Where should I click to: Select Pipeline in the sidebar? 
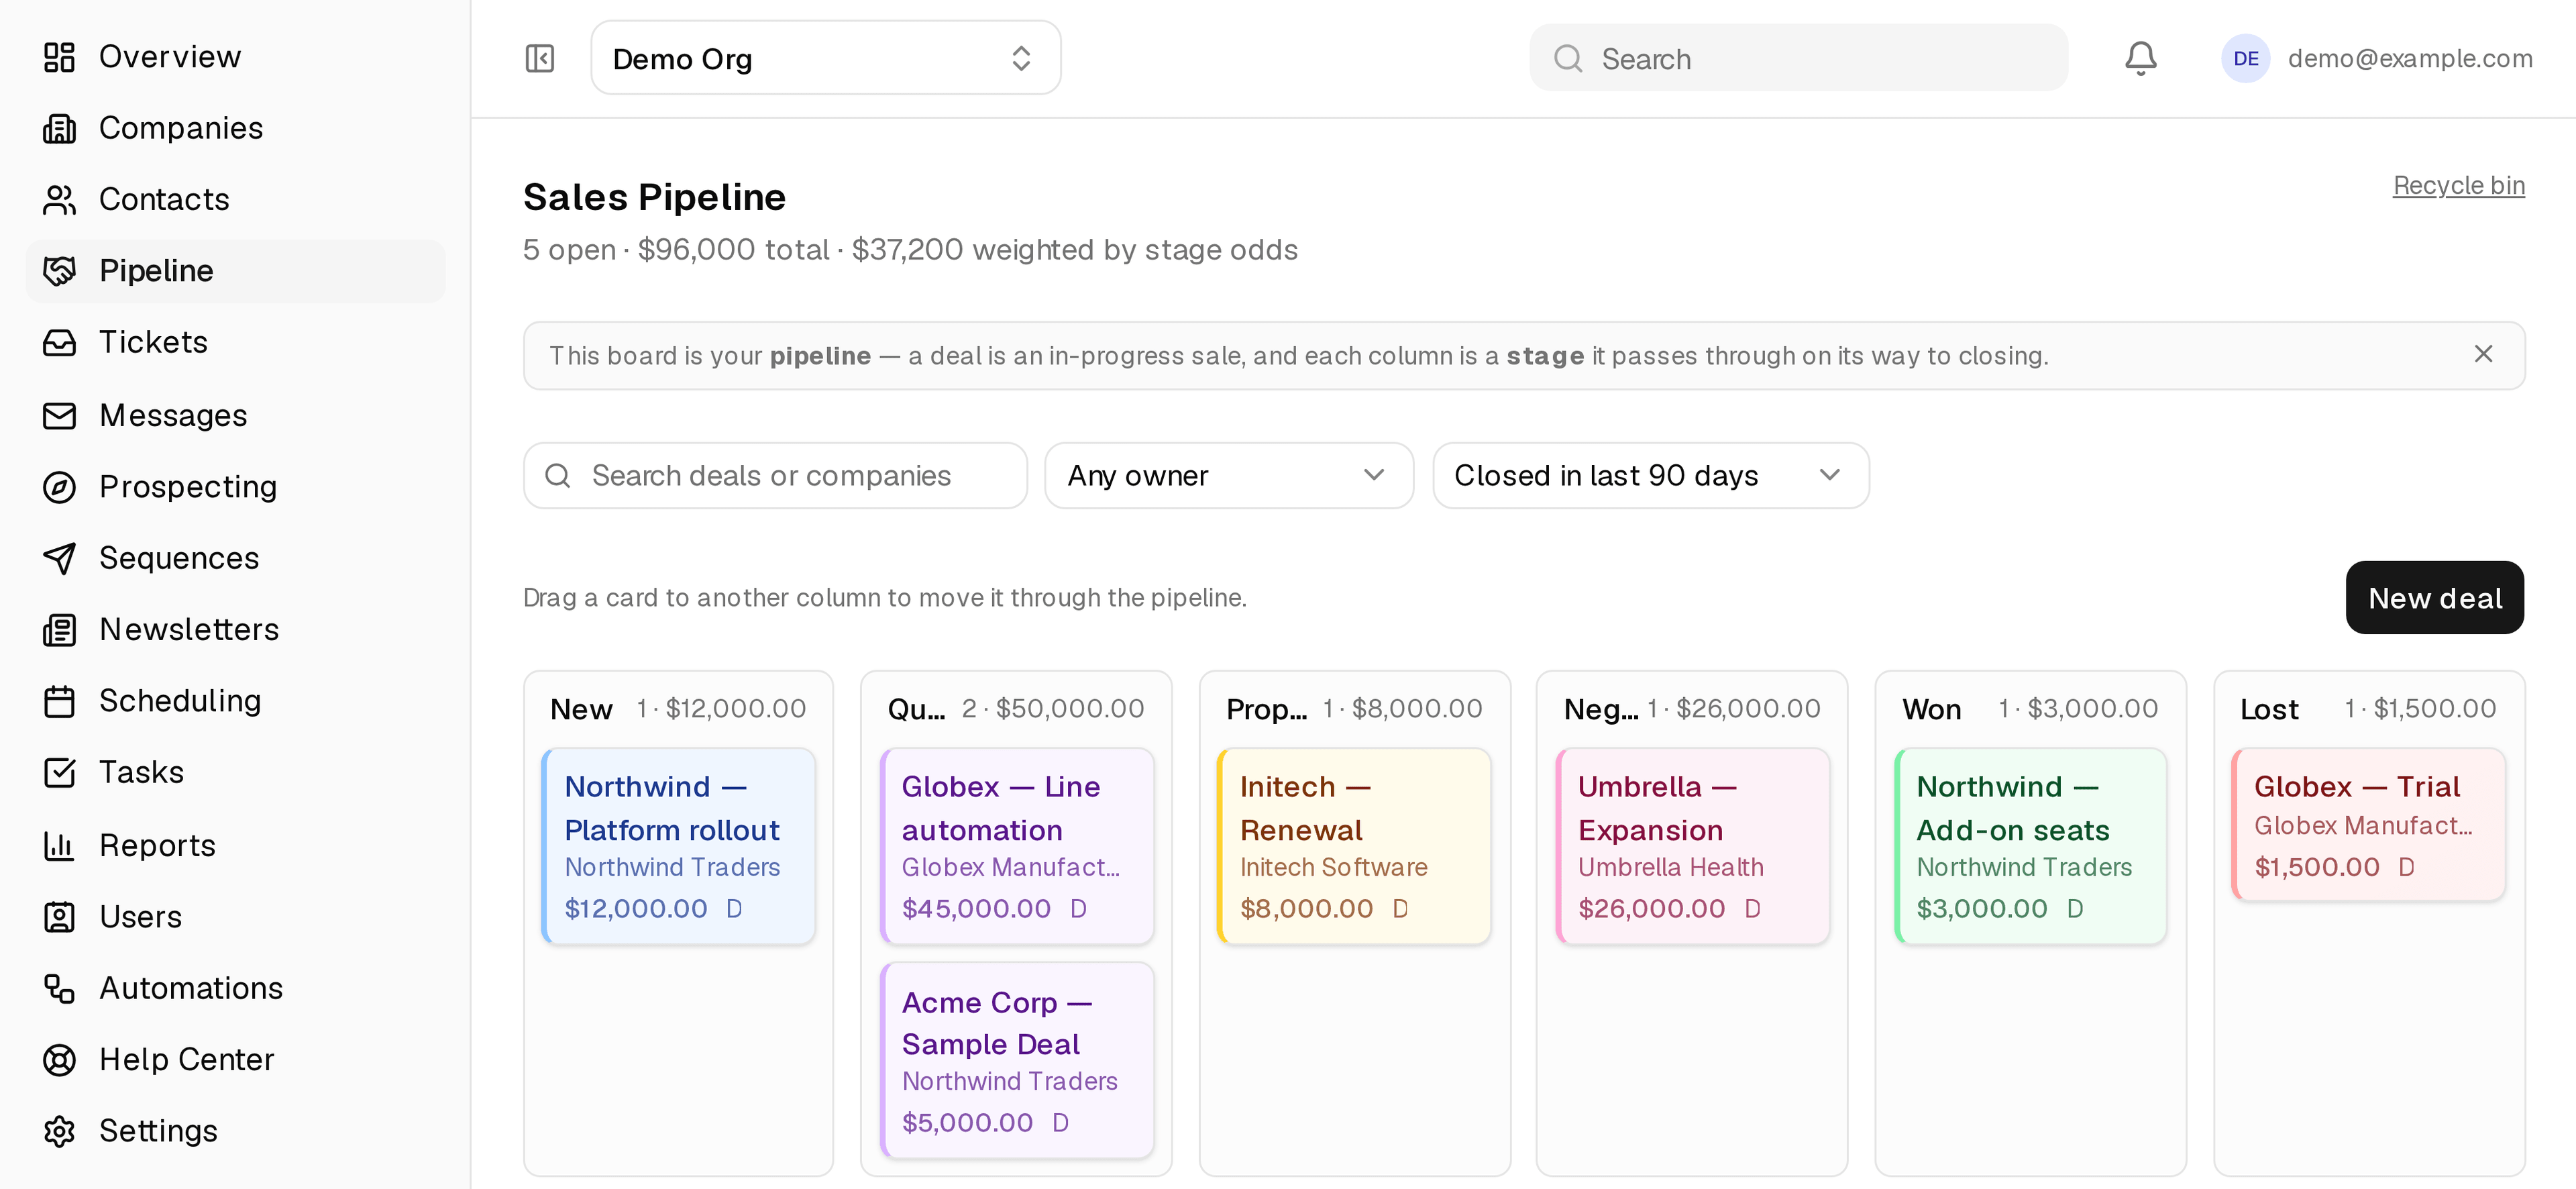[x=236, y=271]
